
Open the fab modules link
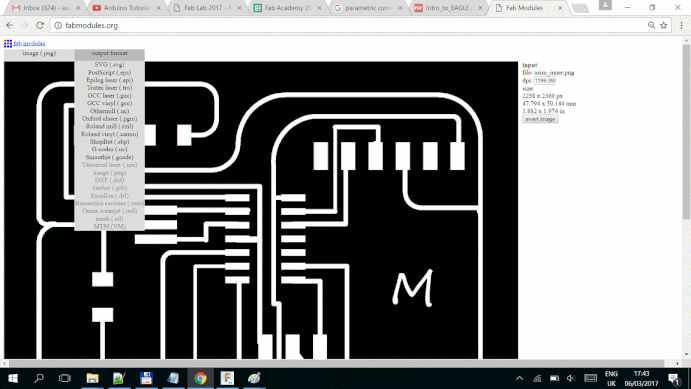[29, 43]
